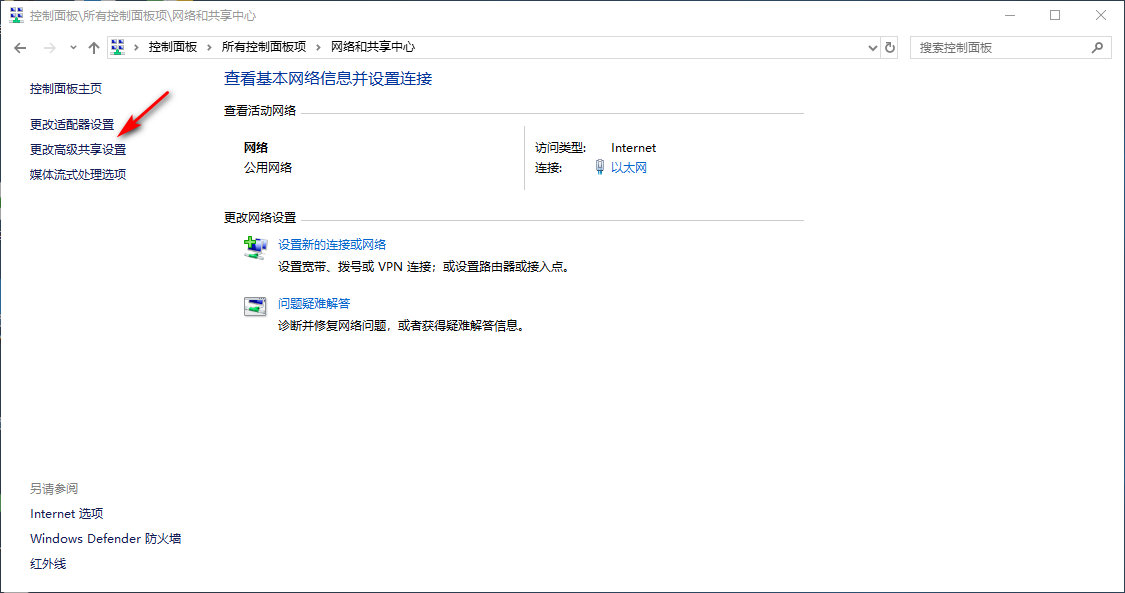Click 控制面板主页 in the left pane
Viewport: 1125px width, 593px height.
coord(64,88)
